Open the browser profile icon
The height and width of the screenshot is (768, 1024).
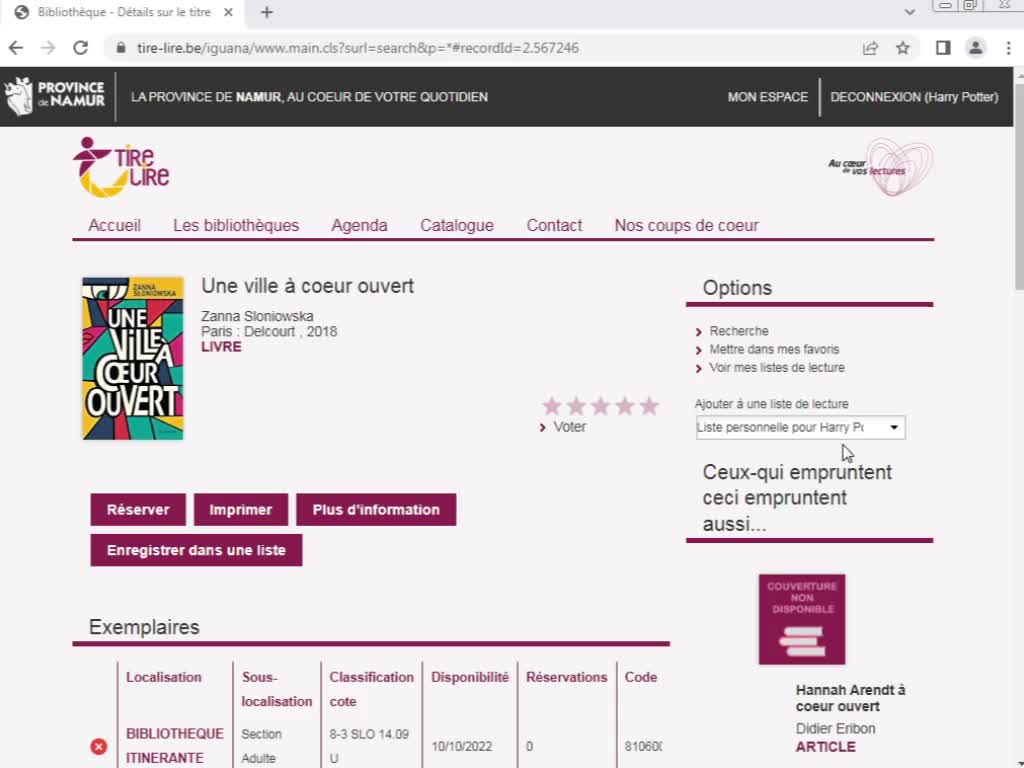pos(976,48)
